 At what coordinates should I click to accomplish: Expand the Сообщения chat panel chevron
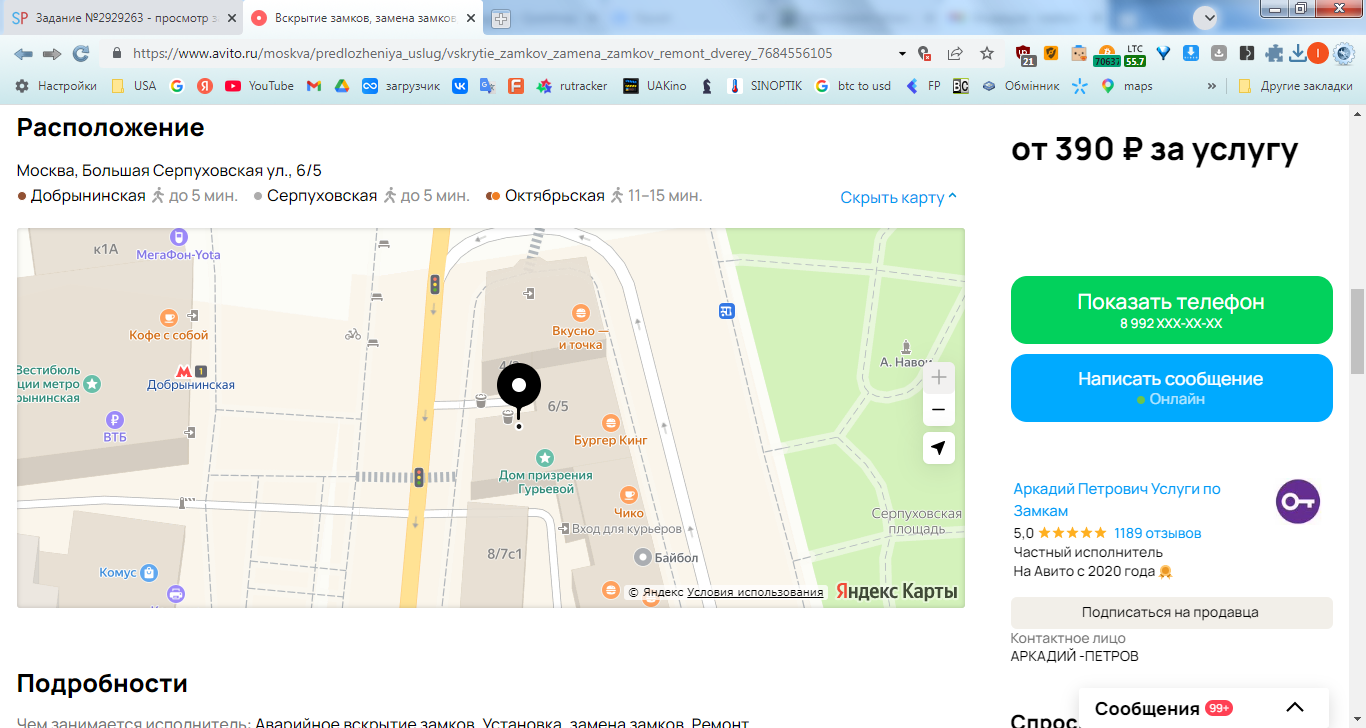pos(1295,708)
